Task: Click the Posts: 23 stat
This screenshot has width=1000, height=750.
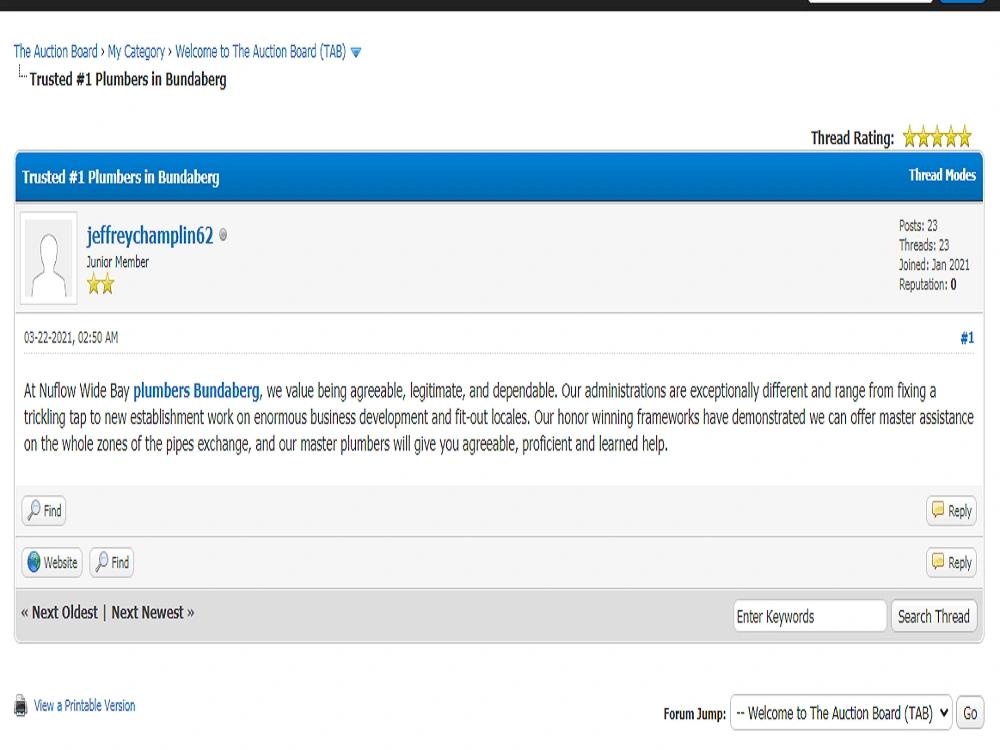Action: point(918,225)
